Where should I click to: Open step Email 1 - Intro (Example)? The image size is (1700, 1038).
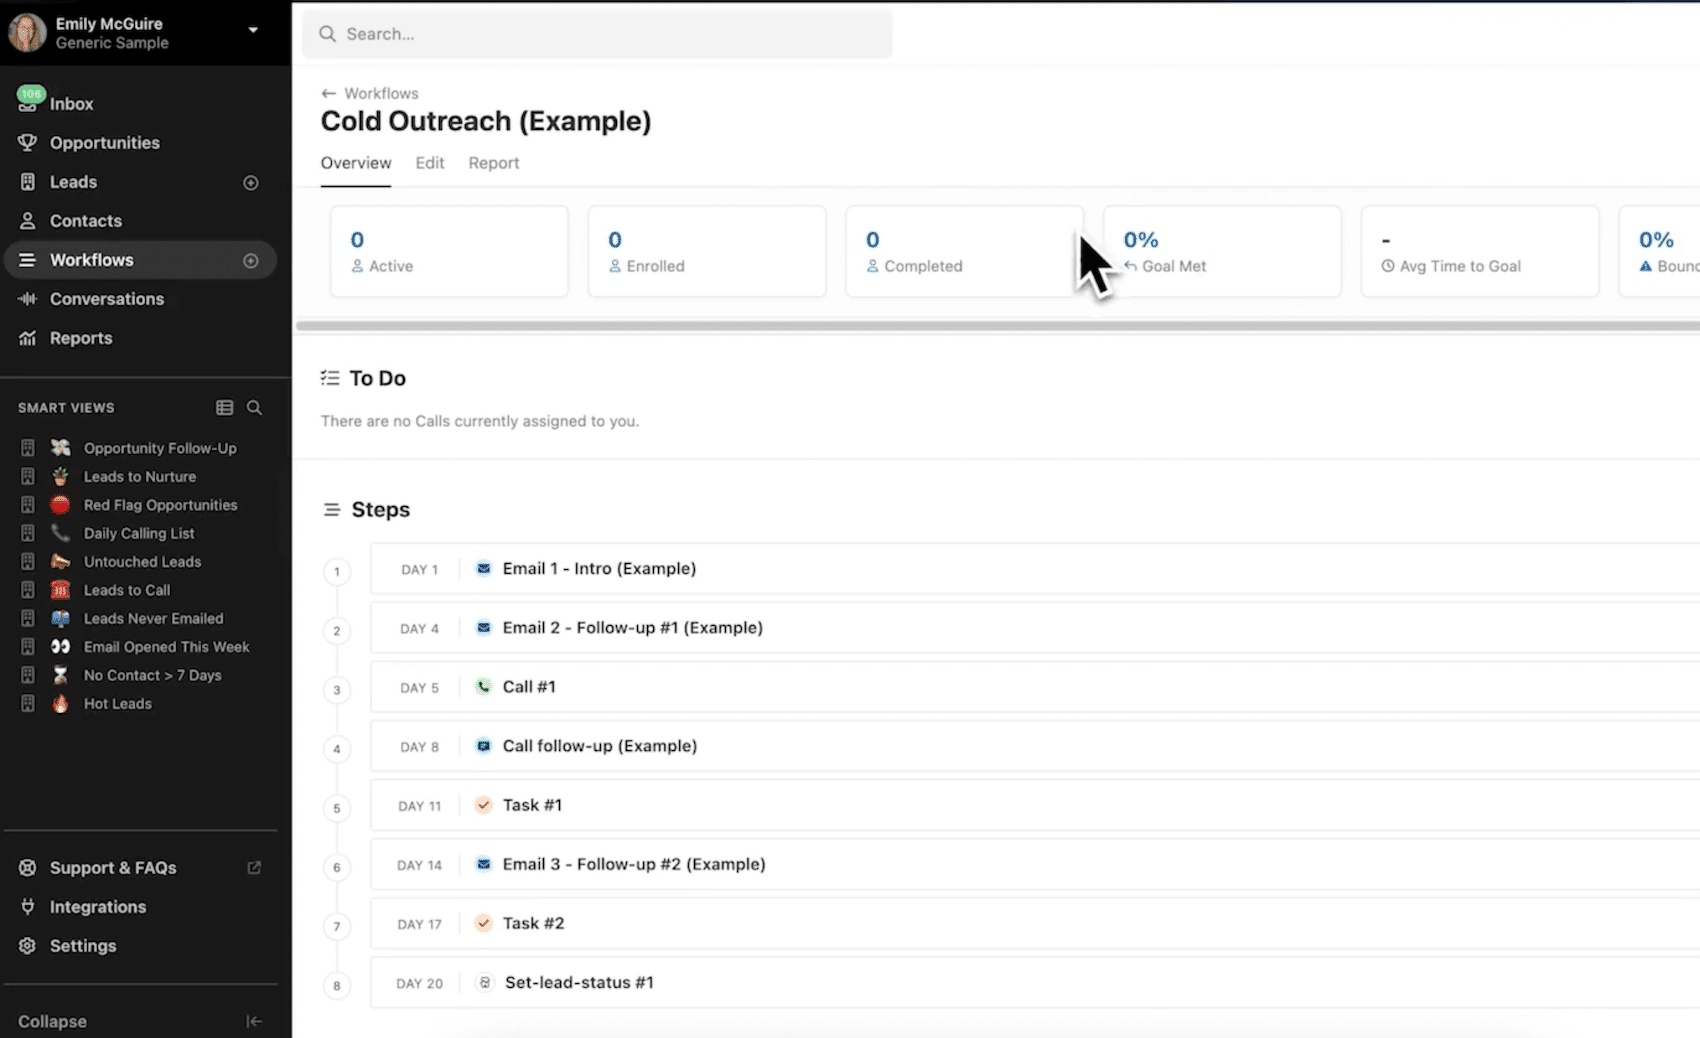[1035, 569]
